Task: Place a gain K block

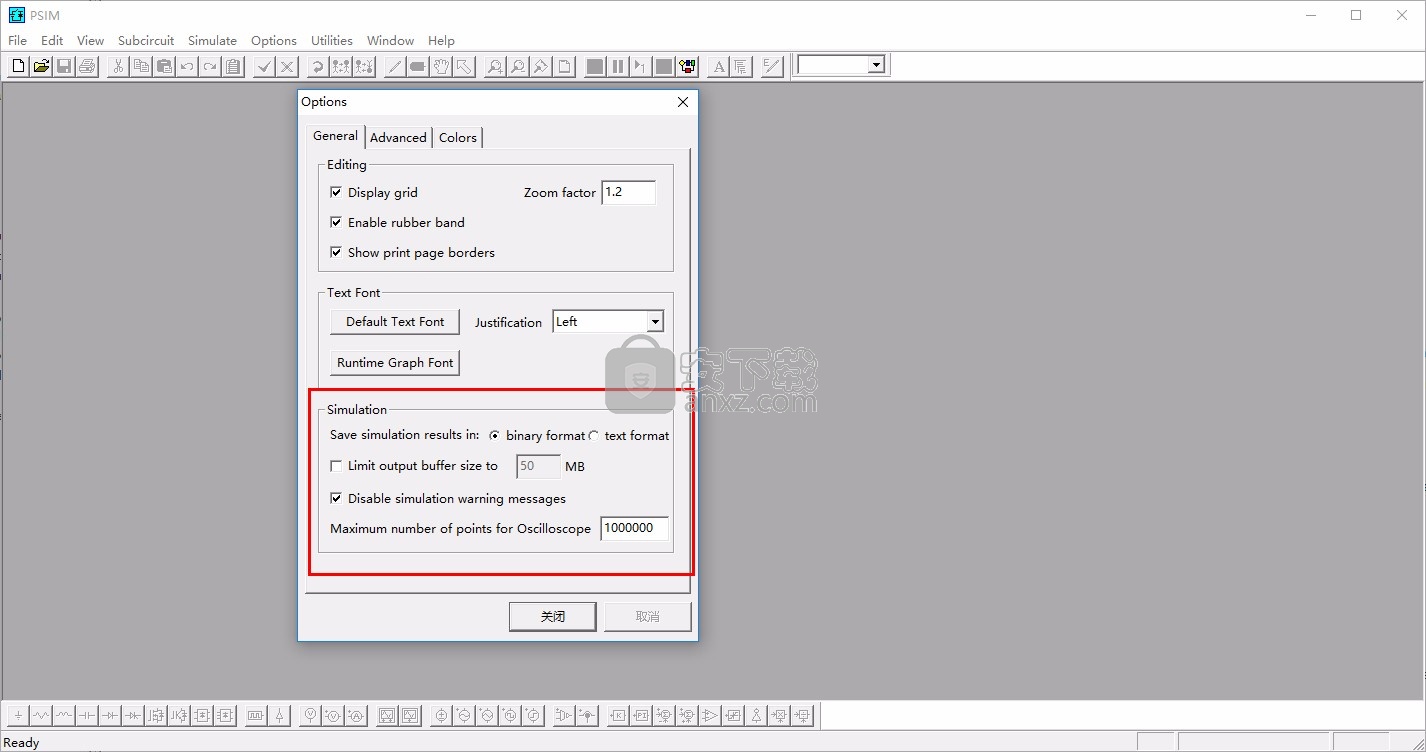Action: pyautogui.click(x=618, y=715)
